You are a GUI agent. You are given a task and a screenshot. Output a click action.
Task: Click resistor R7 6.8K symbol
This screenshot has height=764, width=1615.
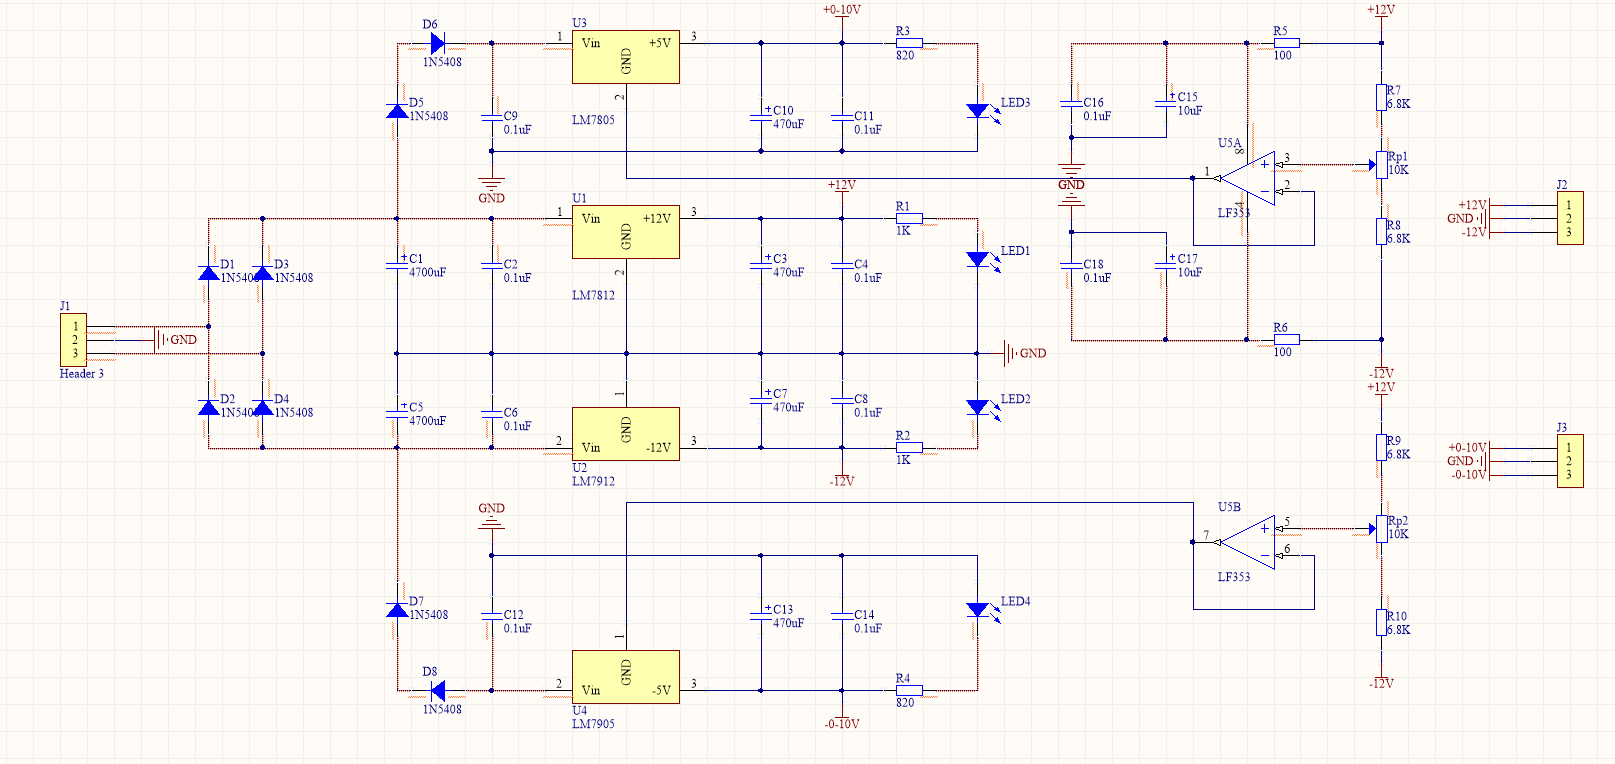click(x=1381, y=97)
